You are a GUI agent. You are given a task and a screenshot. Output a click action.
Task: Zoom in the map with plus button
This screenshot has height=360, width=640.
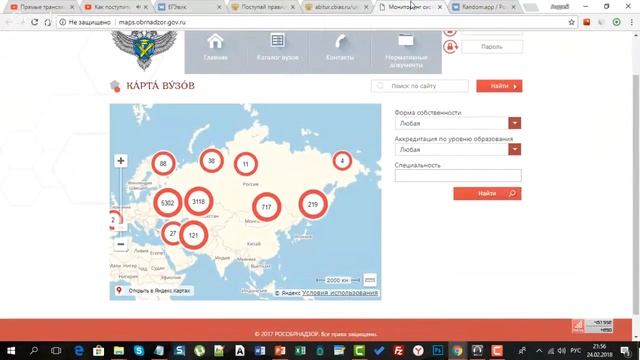tap(121, 161)
